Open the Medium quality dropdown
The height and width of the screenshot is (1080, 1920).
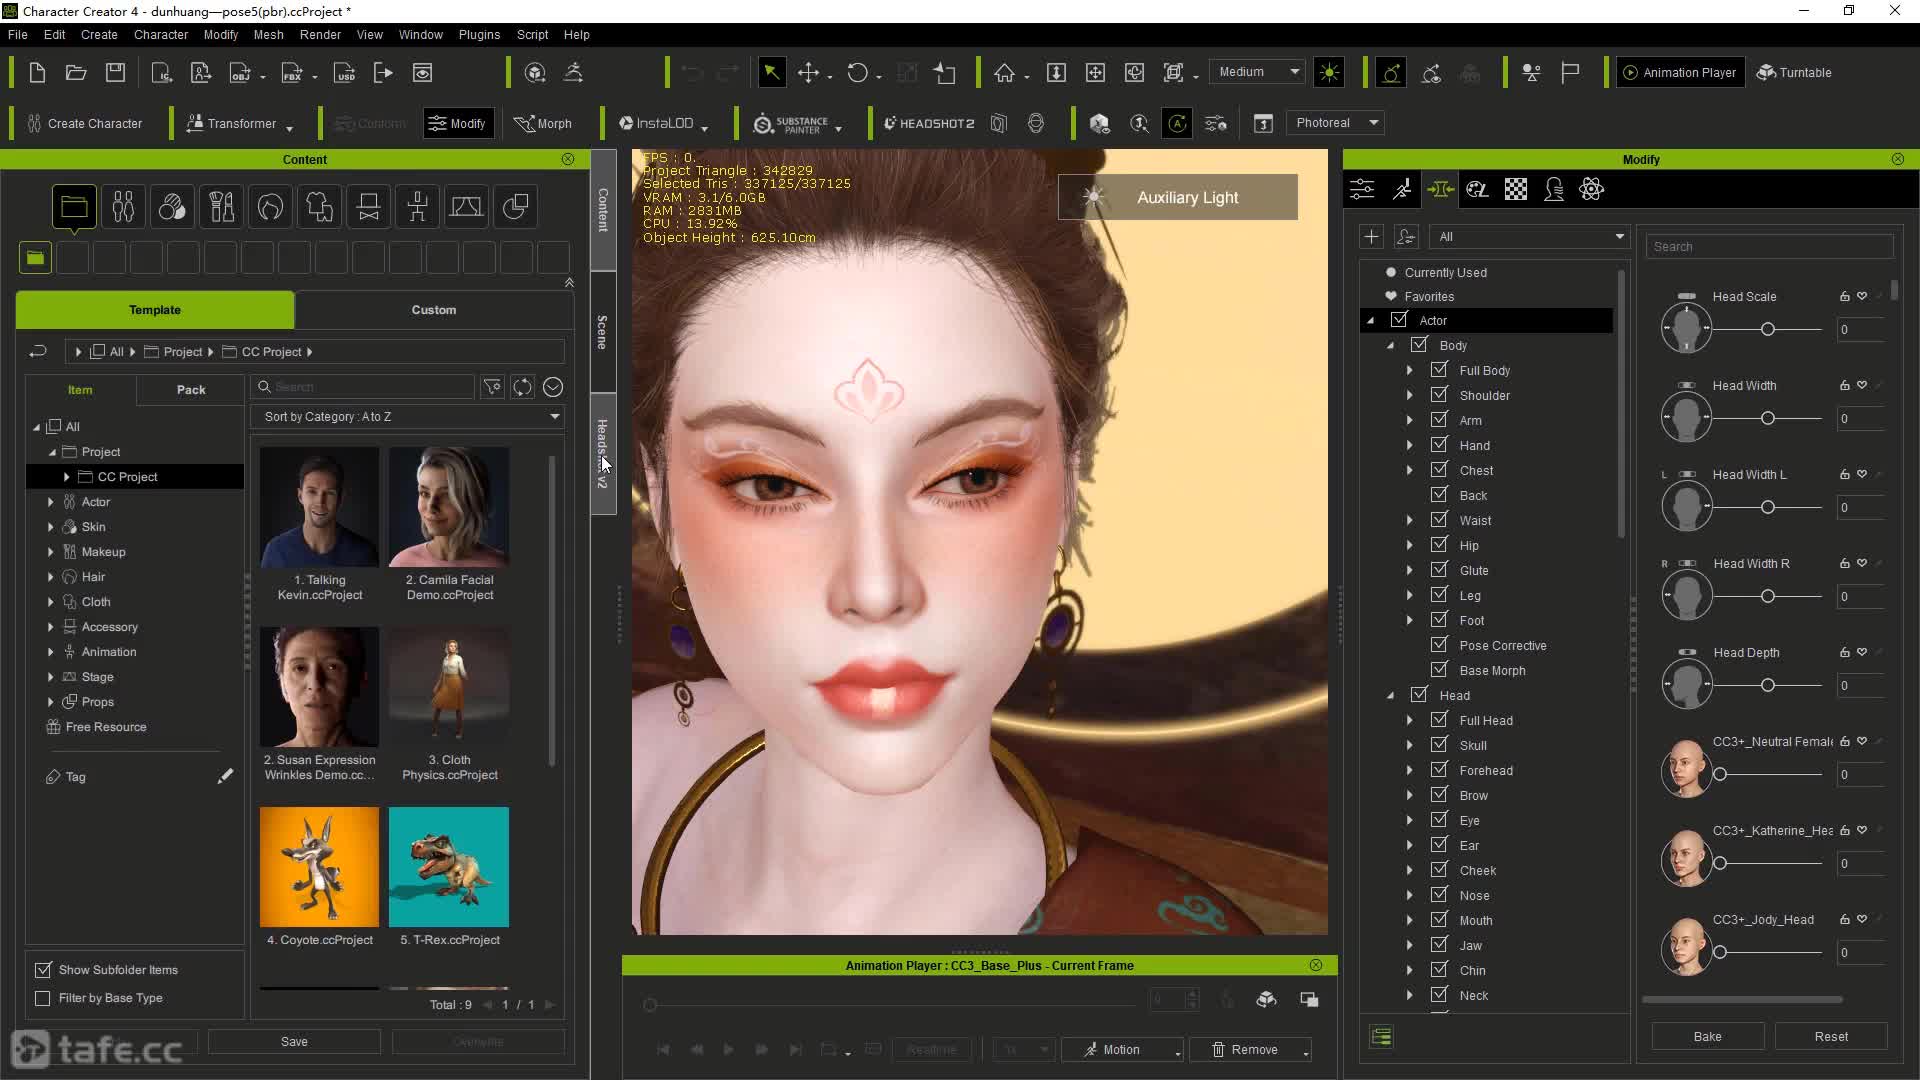coord(1257,72)
